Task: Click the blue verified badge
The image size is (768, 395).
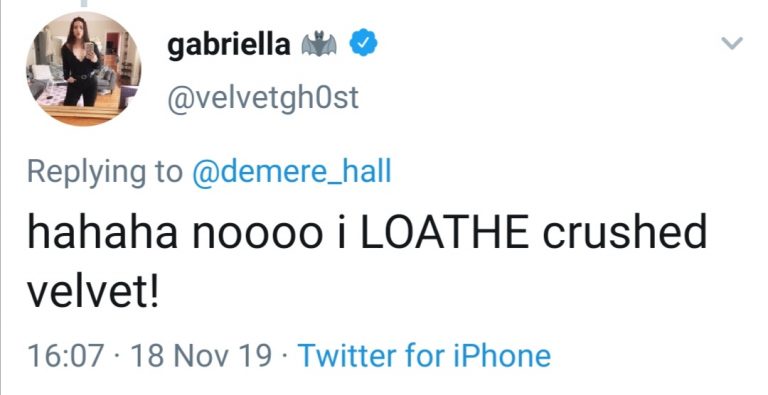Action: pyautogui.click(x=363, y=43)
